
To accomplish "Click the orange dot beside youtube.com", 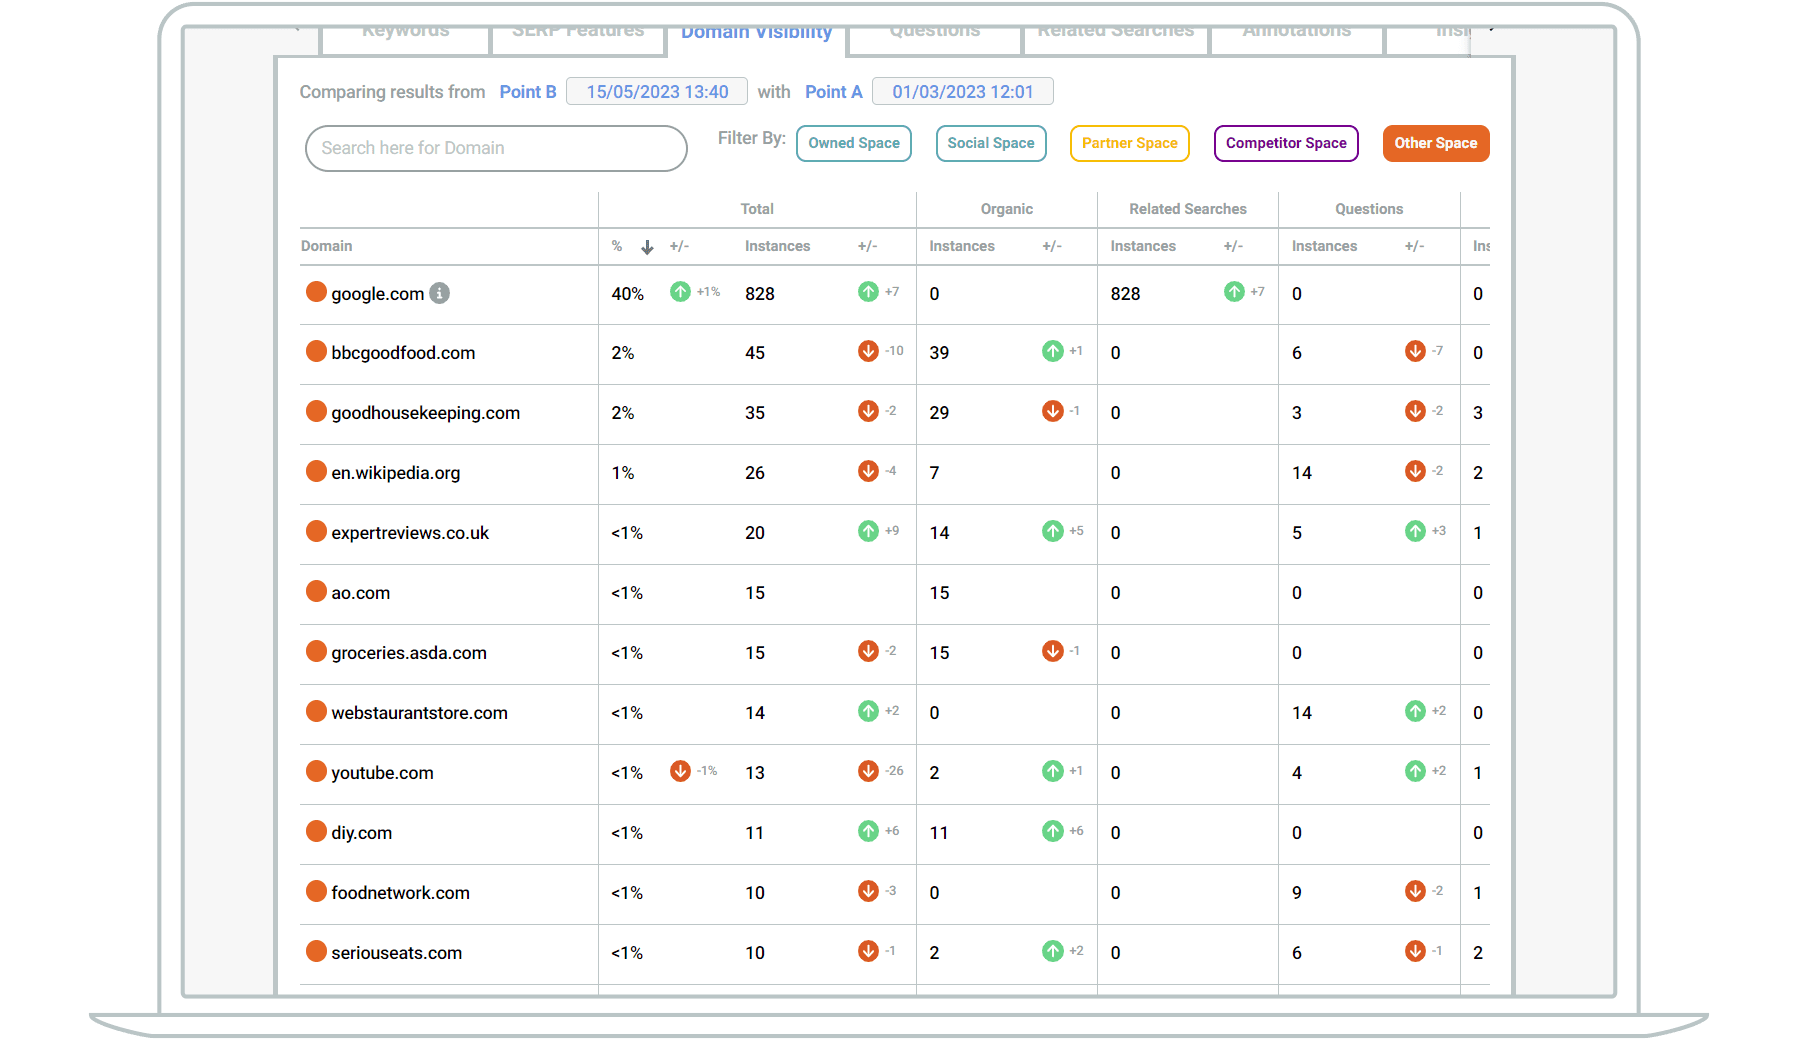I will [316, 771].
